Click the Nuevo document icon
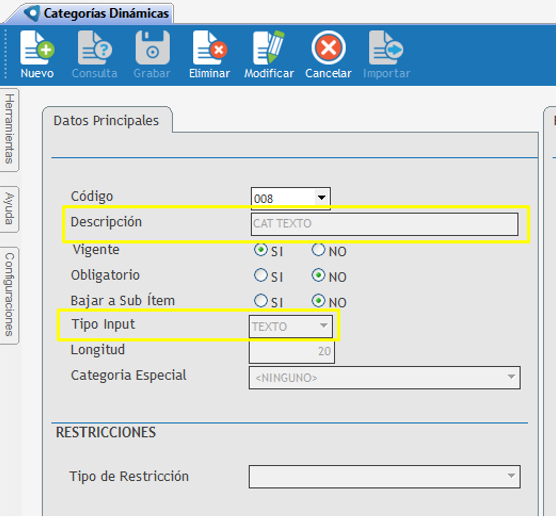 (x=37, y=48)
